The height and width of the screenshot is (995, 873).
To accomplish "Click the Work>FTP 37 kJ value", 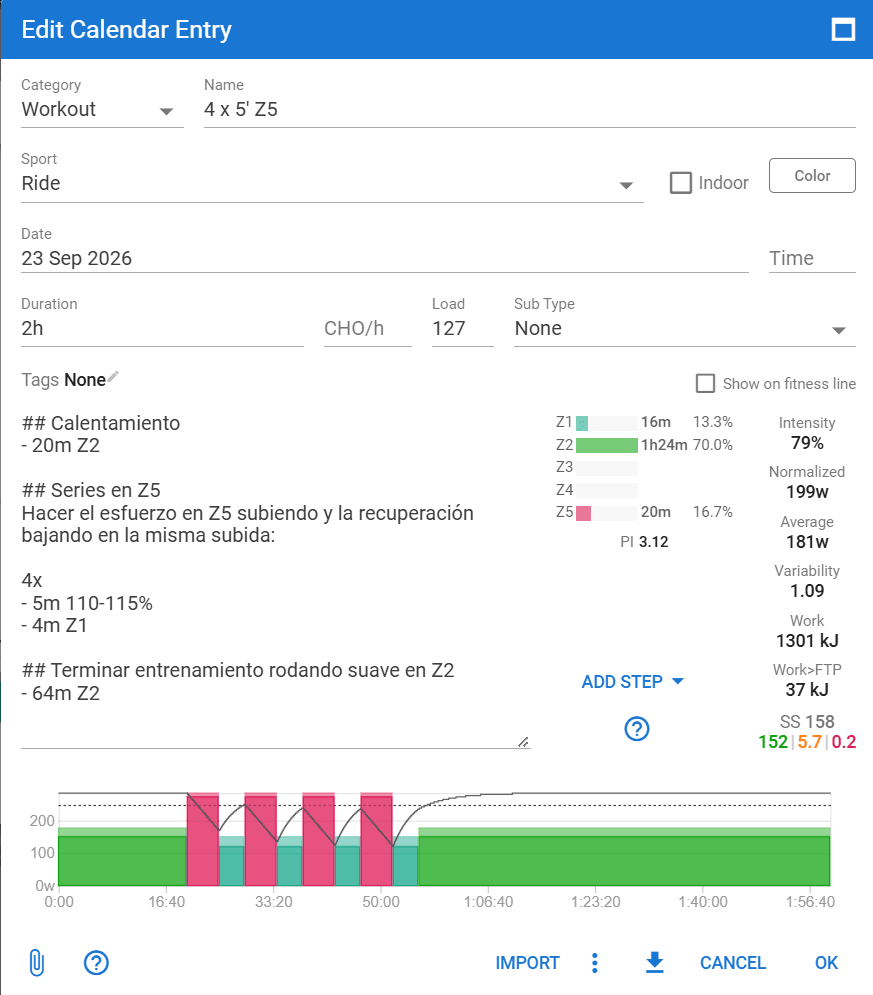I will [x=807, y=690].
